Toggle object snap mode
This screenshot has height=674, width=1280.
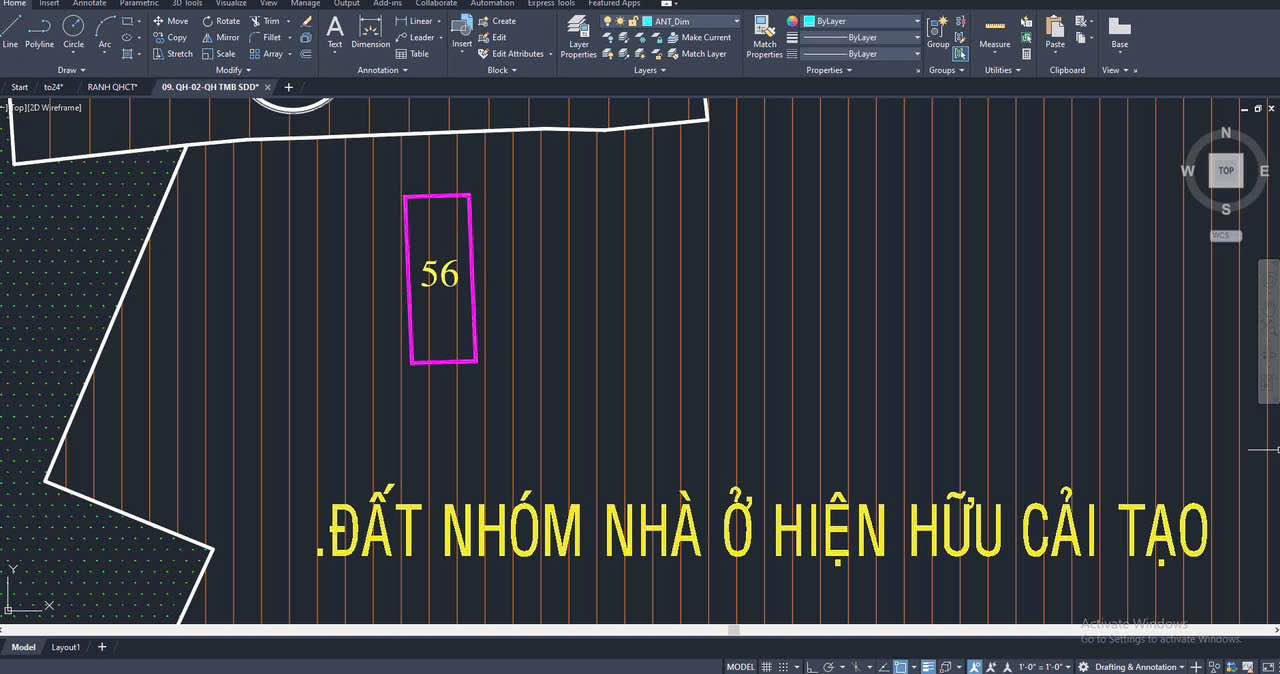click(899, 666)
